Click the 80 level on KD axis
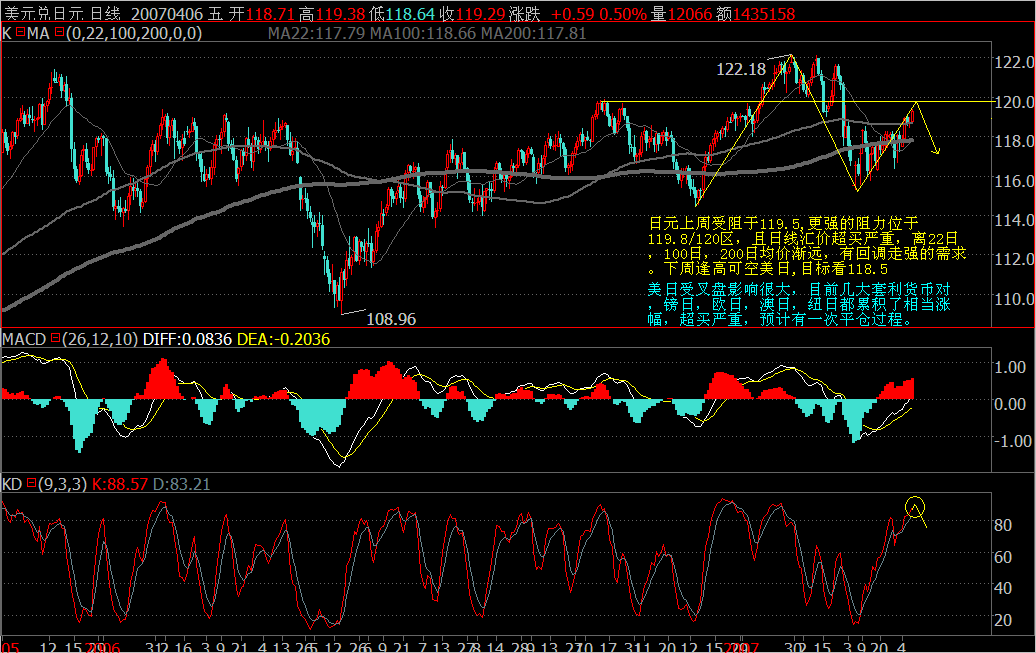 (1003, 525)
